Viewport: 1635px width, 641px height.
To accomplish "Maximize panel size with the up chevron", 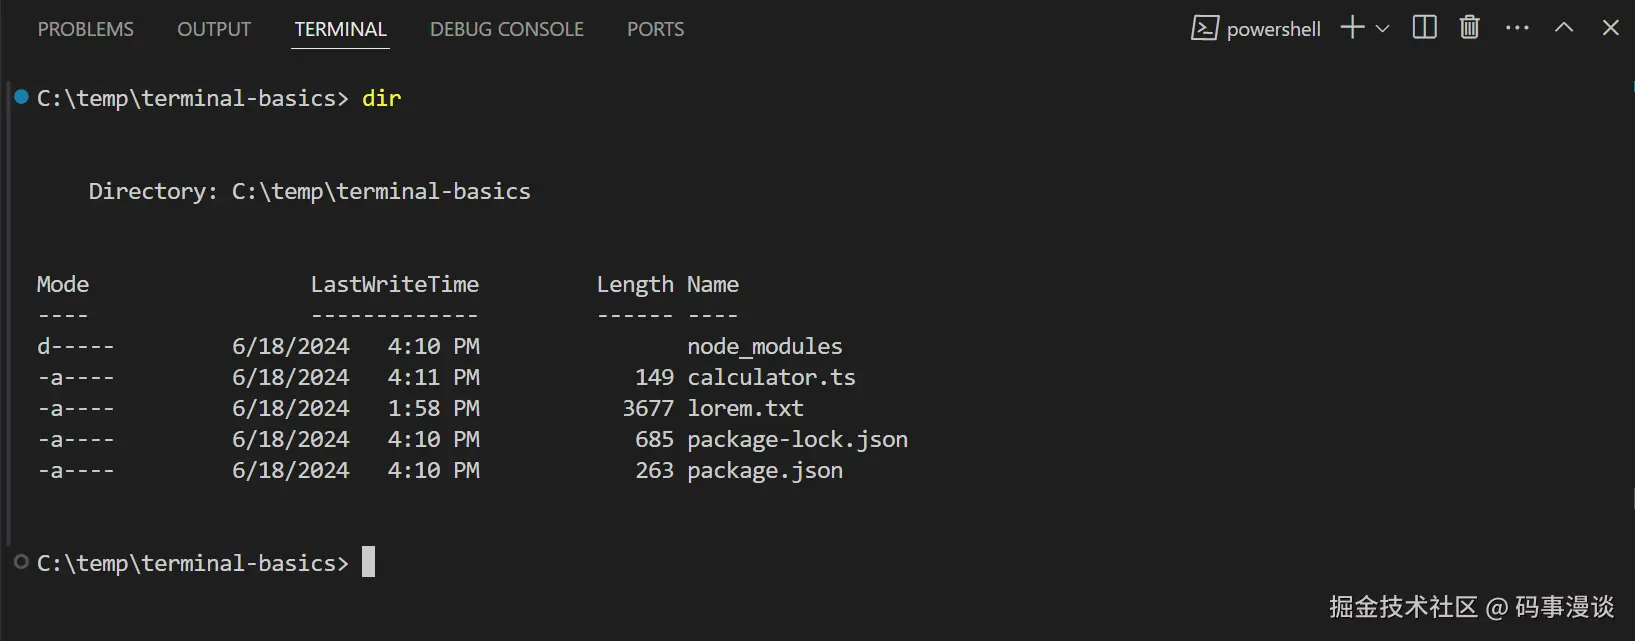I will point(1564,28).
